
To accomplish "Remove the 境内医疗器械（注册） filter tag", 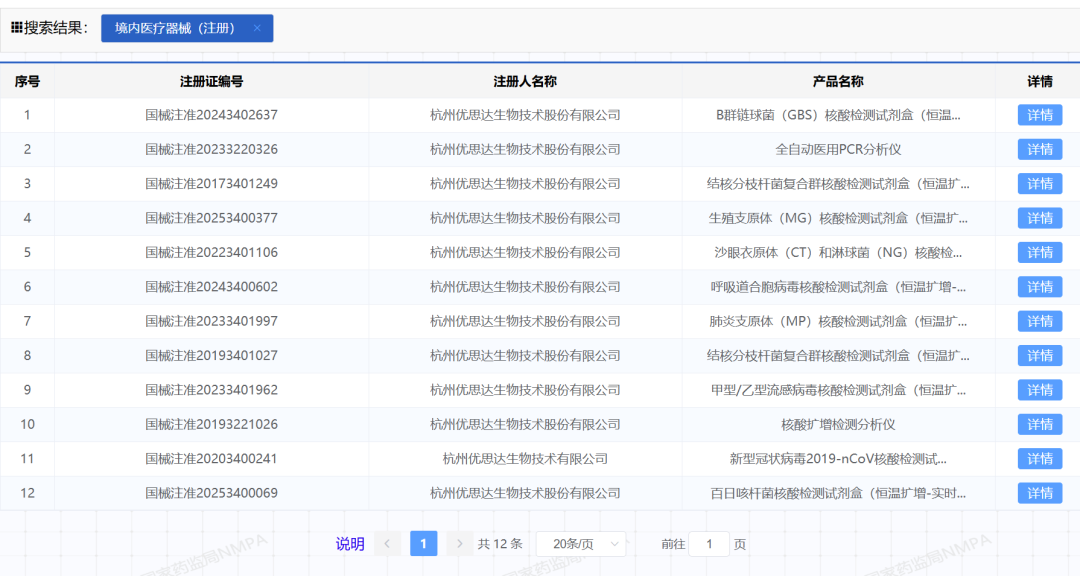I will click(x=257, y=29).
